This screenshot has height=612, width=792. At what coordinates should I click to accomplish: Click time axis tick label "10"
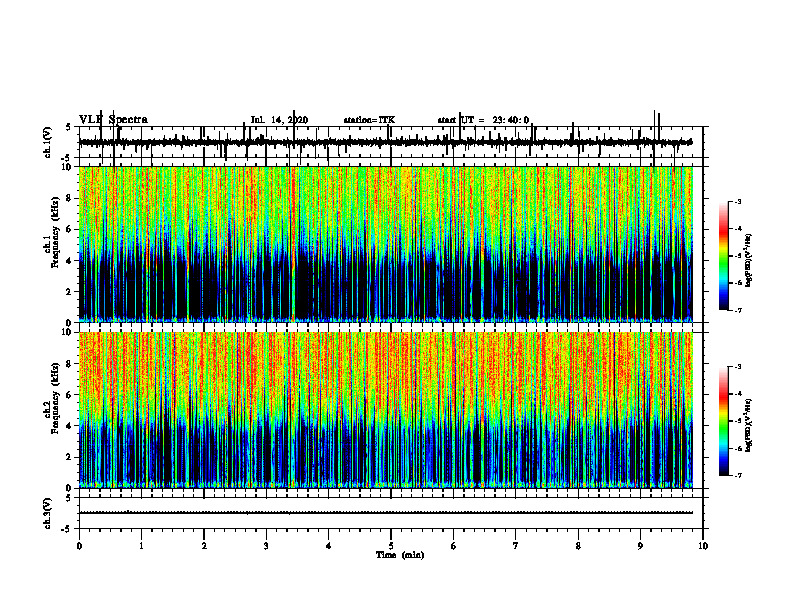(703, 546)
